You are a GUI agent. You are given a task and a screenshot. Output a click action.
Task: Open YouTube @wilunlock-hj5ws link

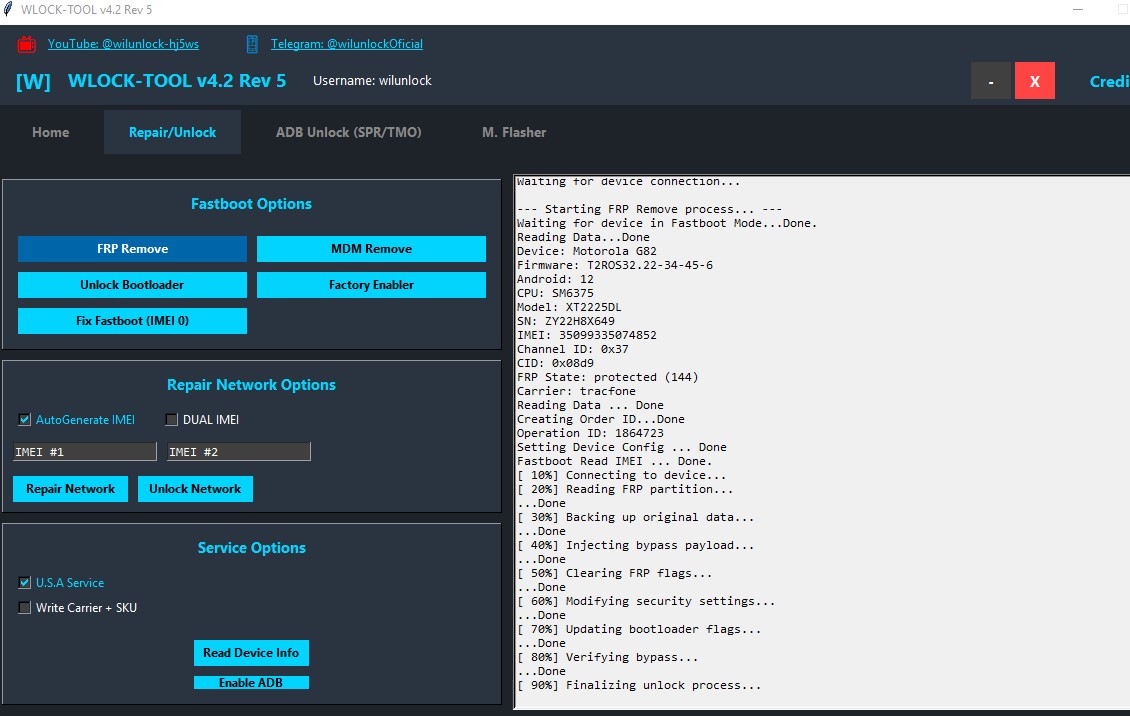click(123, 44)
